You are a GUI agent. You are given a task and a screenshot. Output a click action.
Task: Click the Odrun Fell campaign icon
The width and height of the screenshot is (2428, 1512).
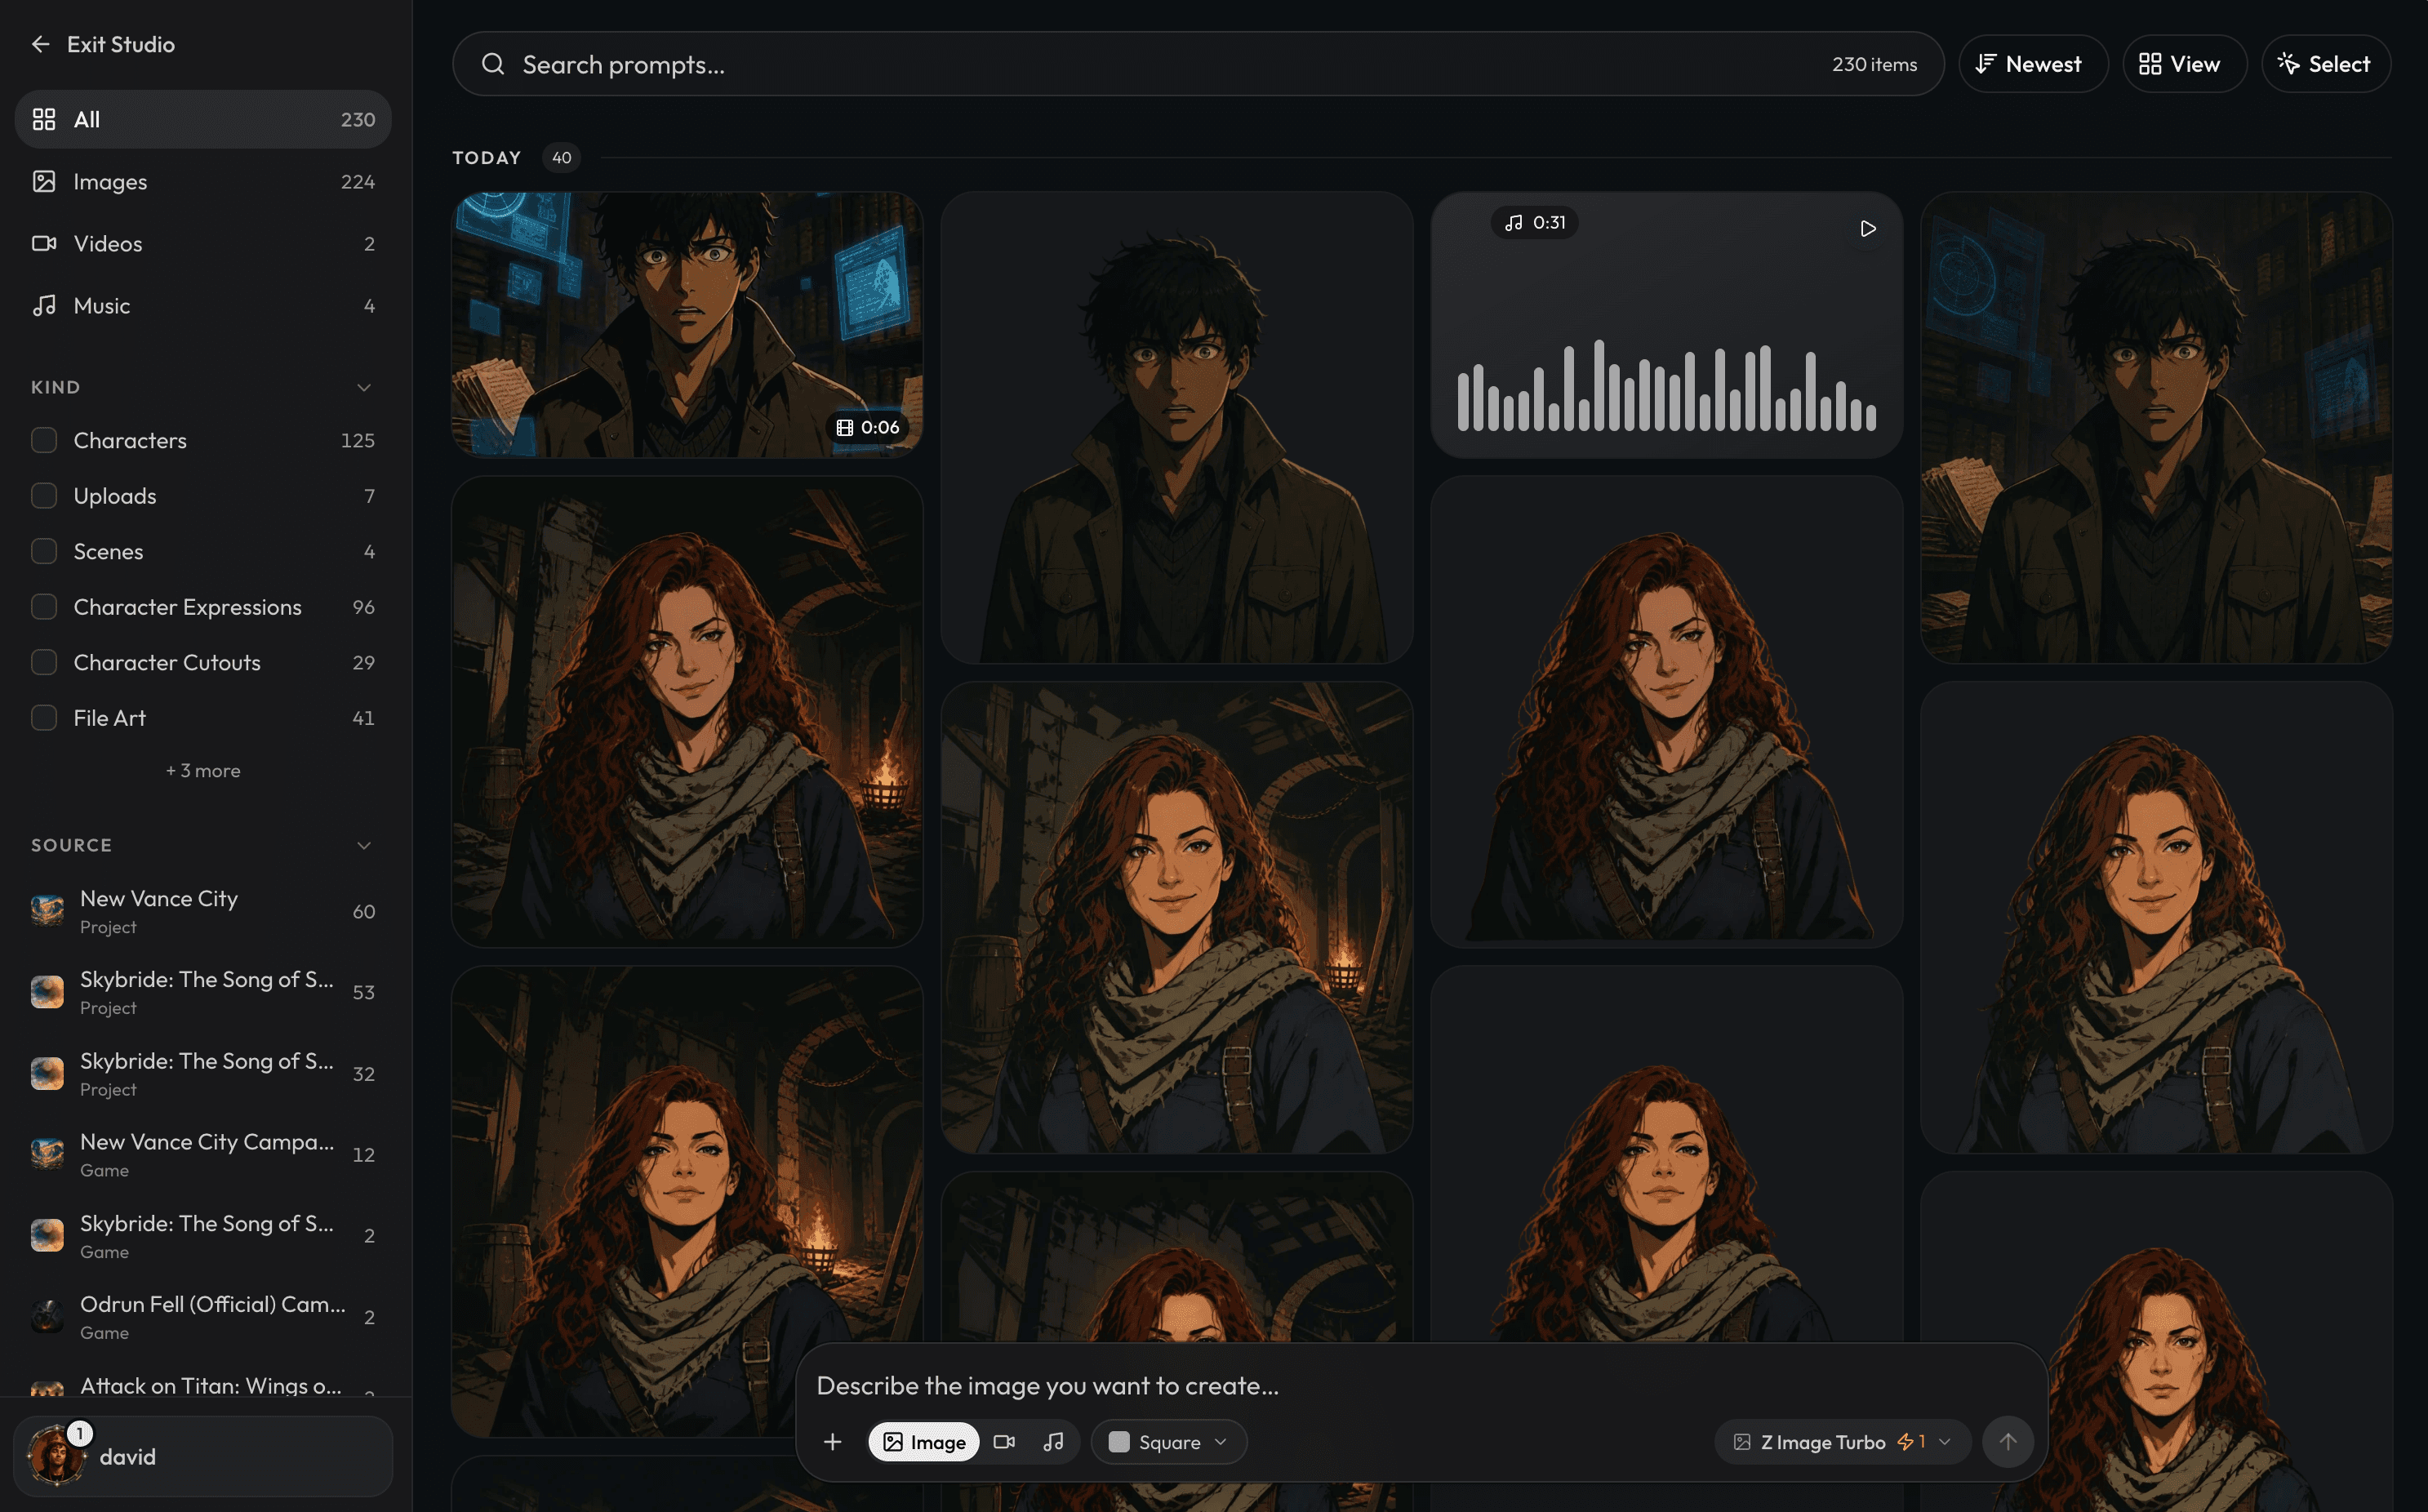pos(47,1317)
